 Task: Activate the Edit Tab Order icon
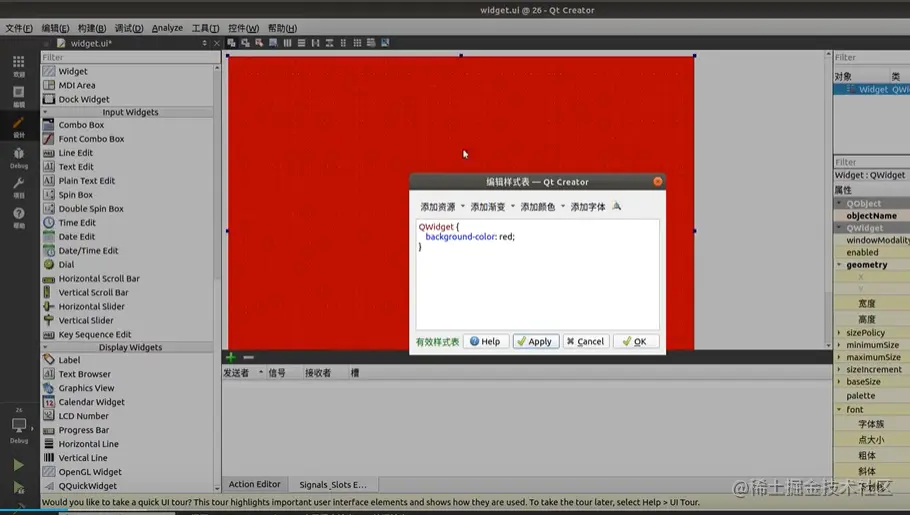point(273,43)
